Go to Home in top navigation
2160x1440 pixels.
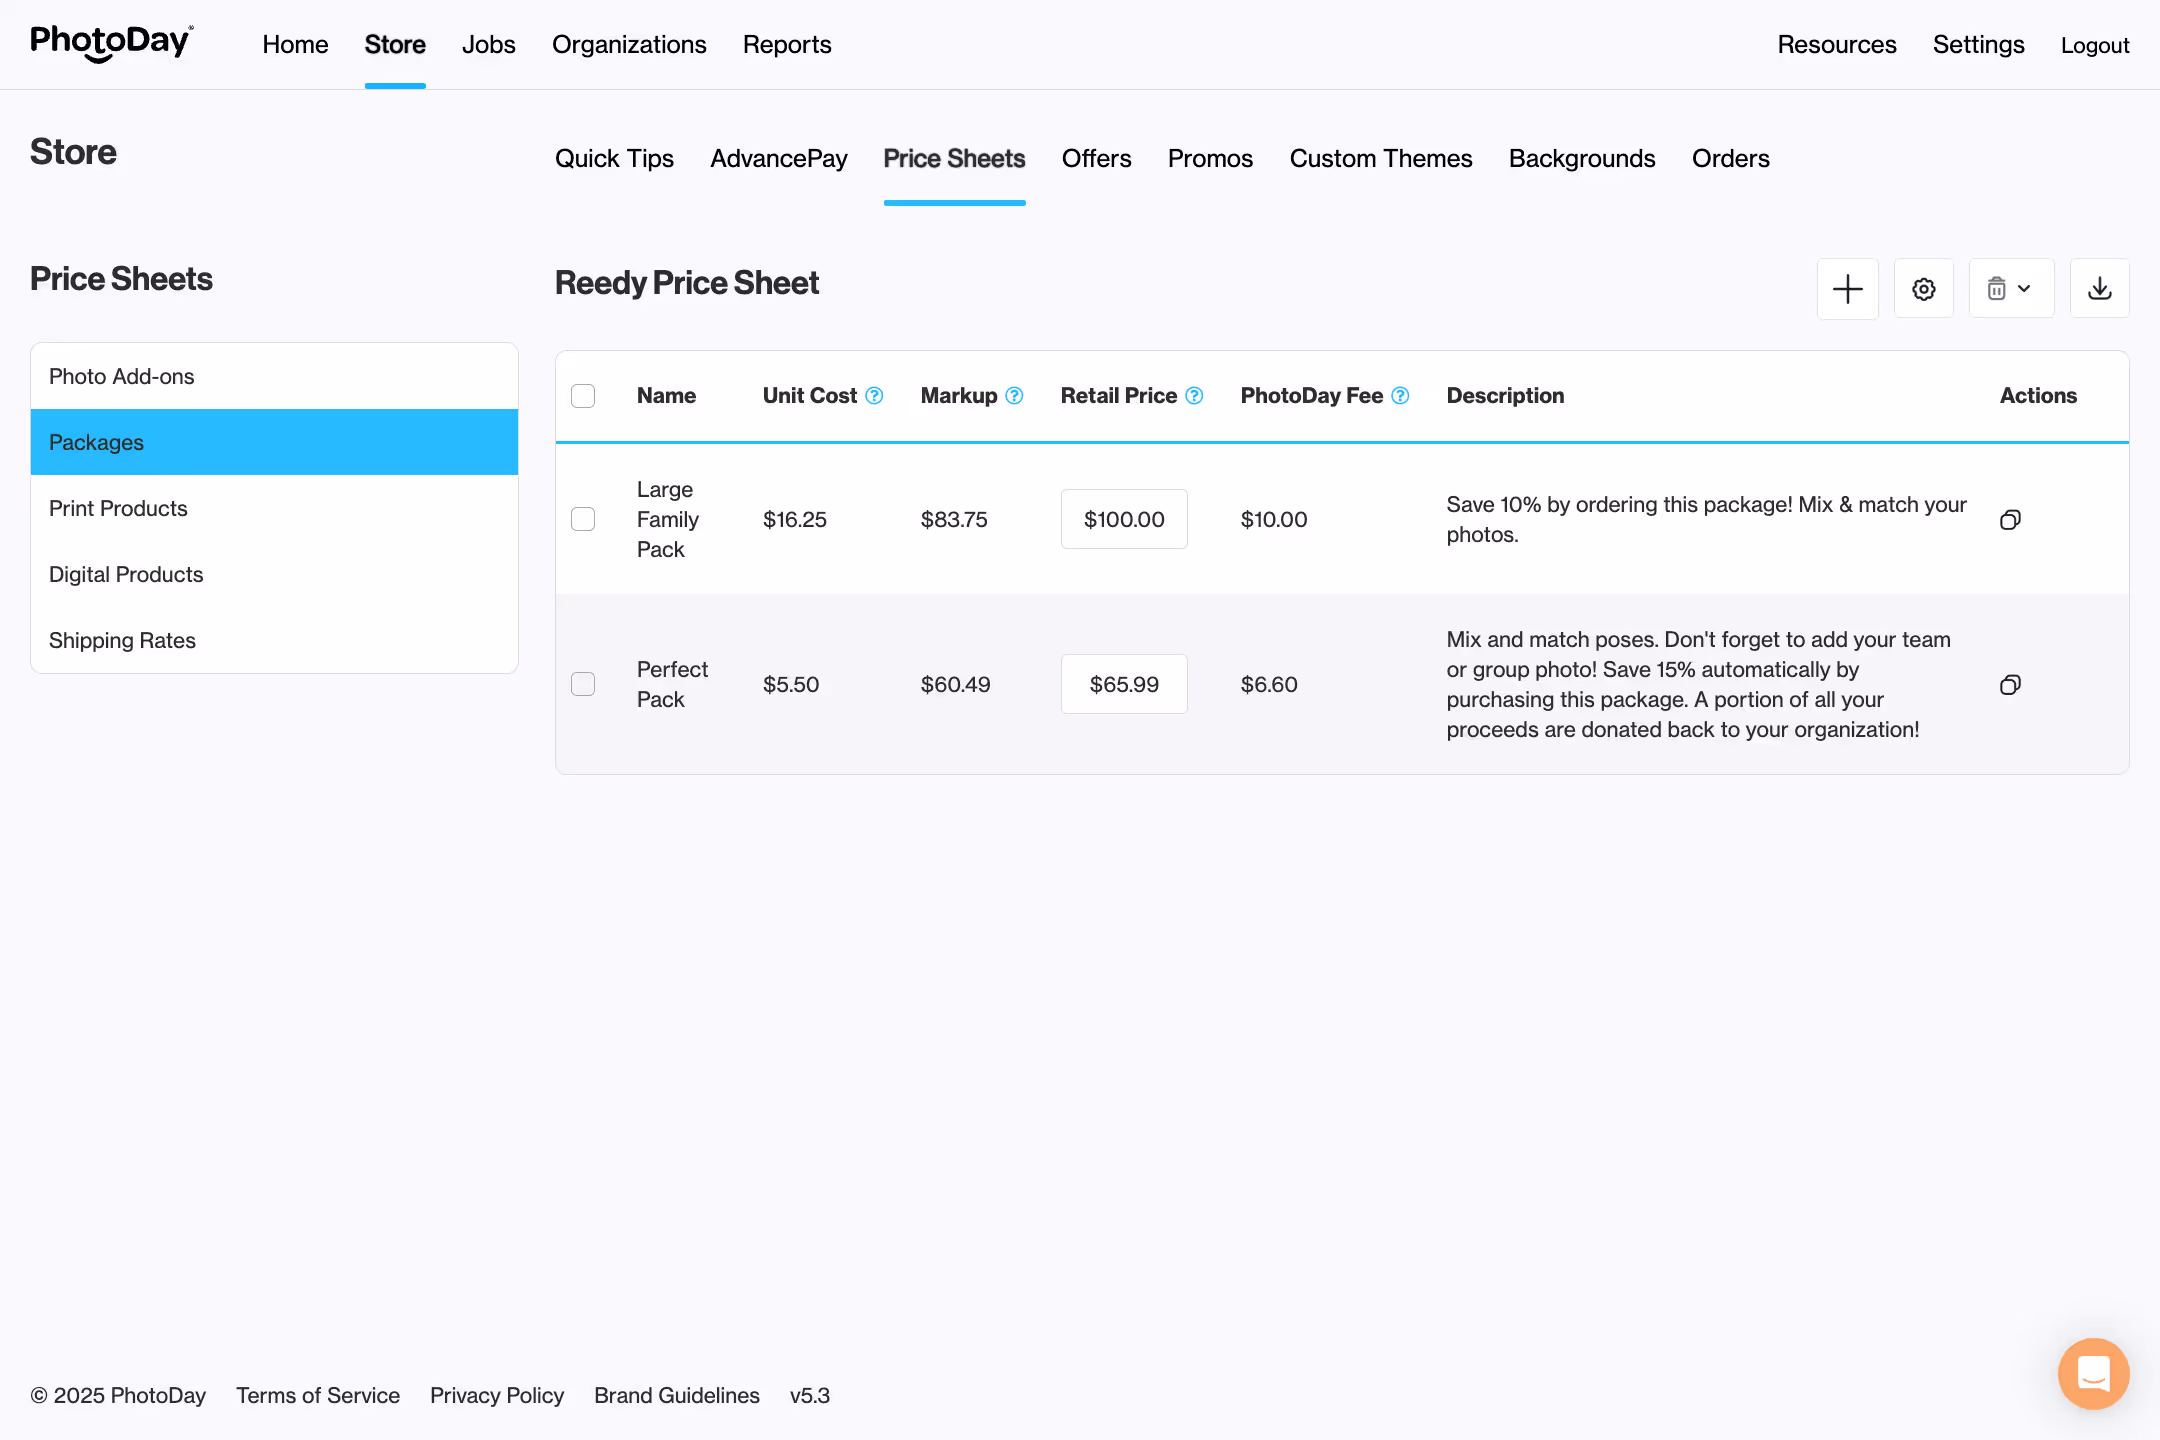(295, 44)
